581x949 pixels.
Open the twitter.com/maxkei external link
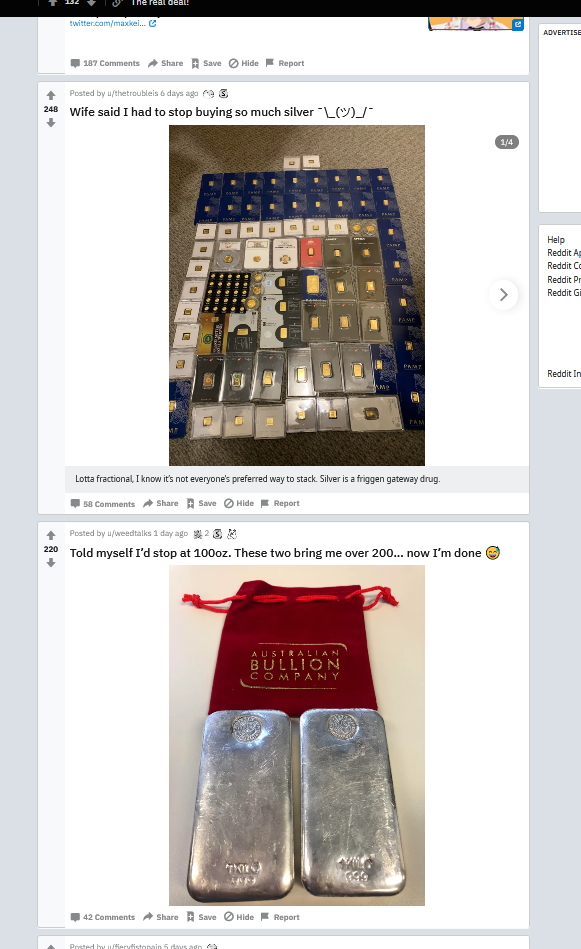tap(113, 23)
